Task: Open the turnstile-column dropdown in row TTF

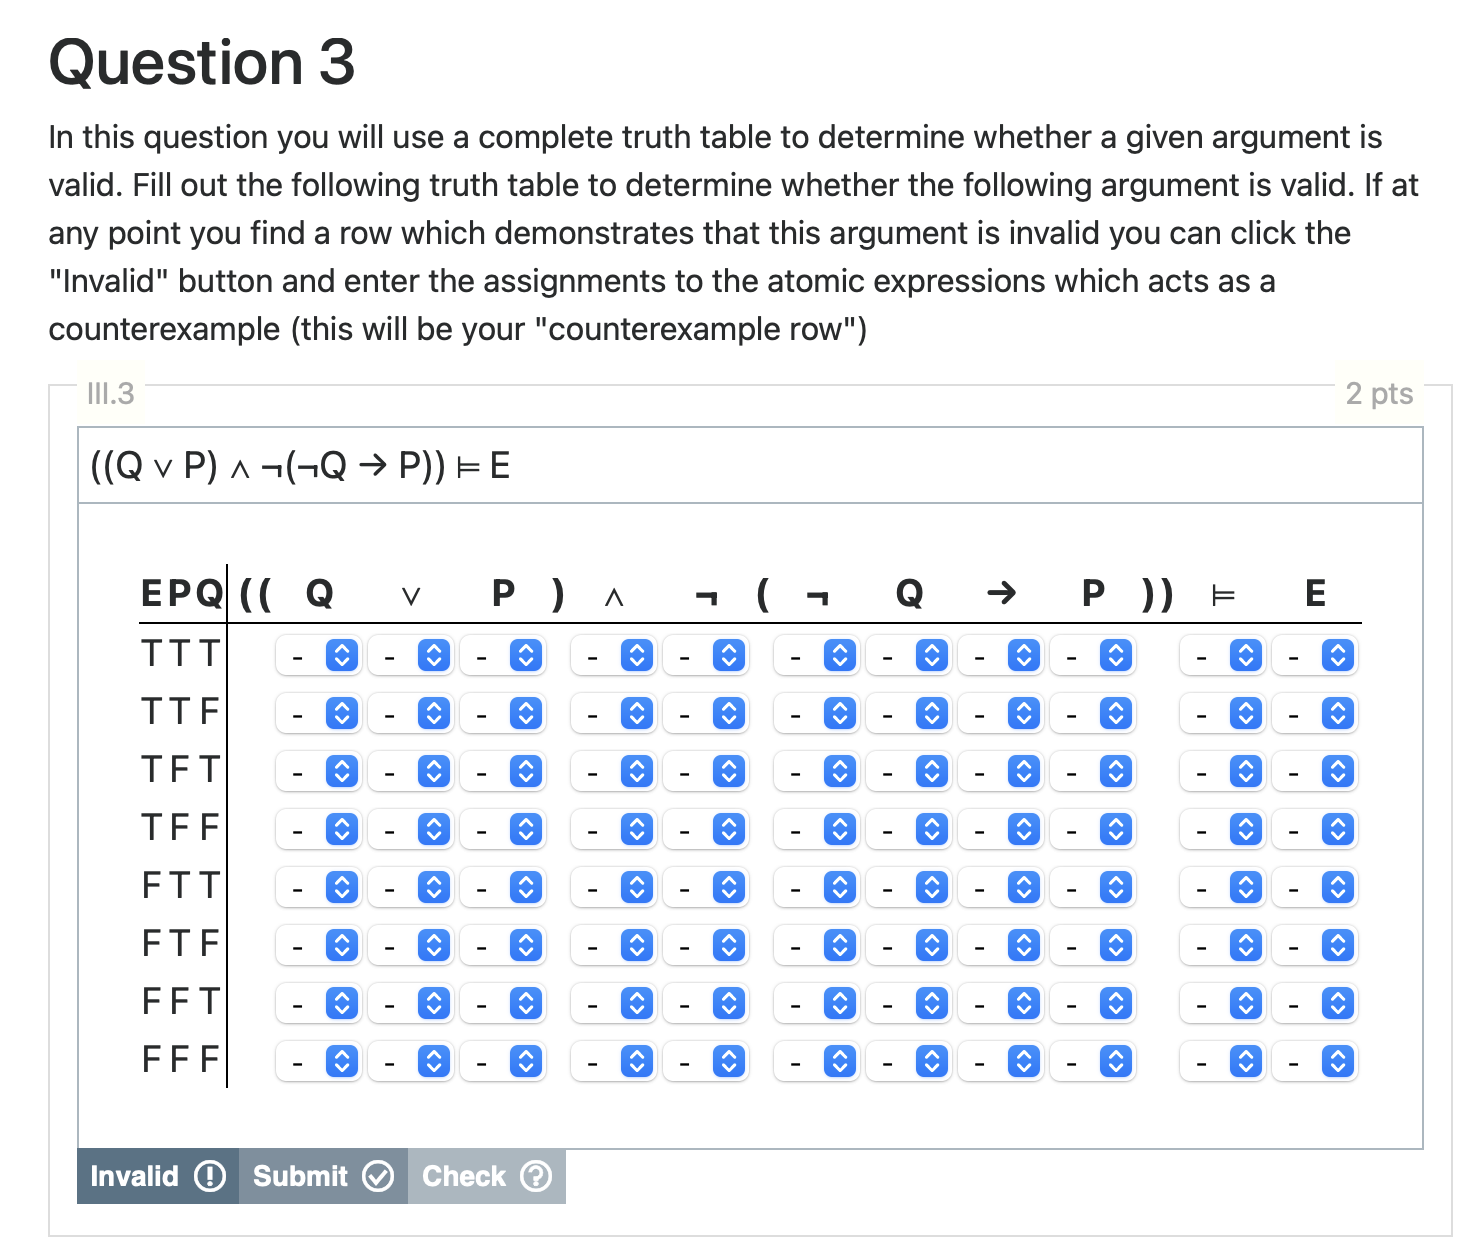Action: click(1222, 714)
